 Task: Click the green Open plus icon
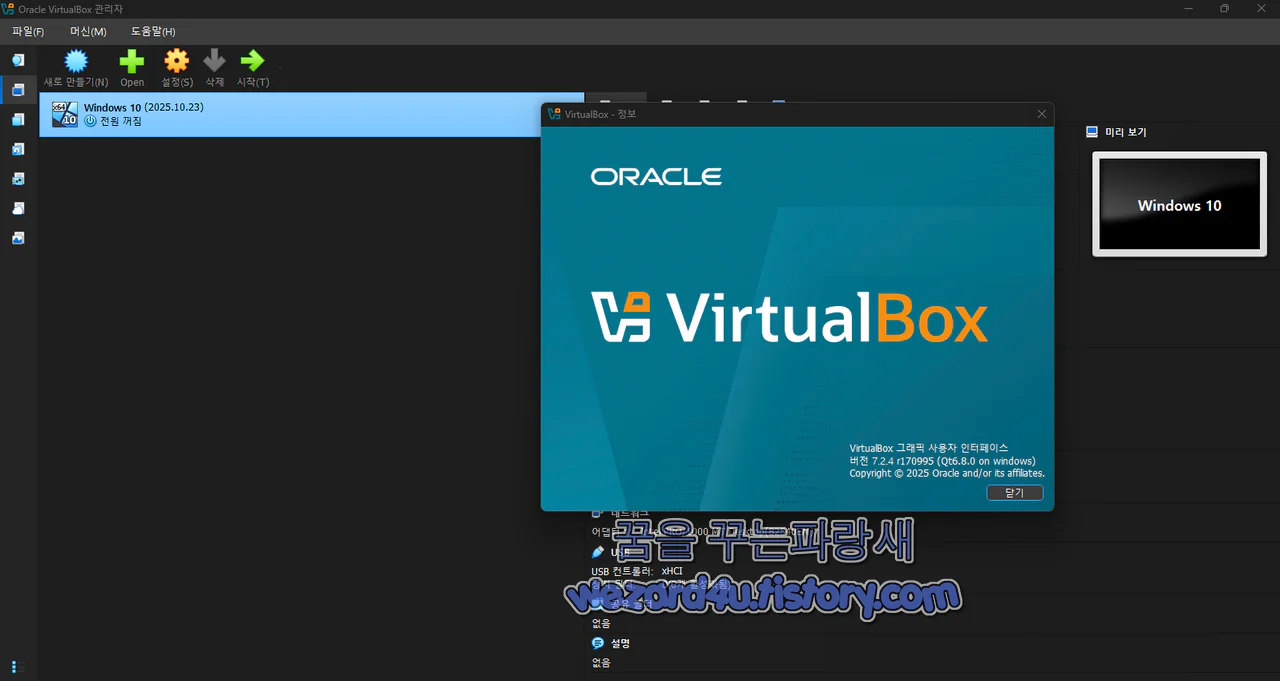[132, 60]
